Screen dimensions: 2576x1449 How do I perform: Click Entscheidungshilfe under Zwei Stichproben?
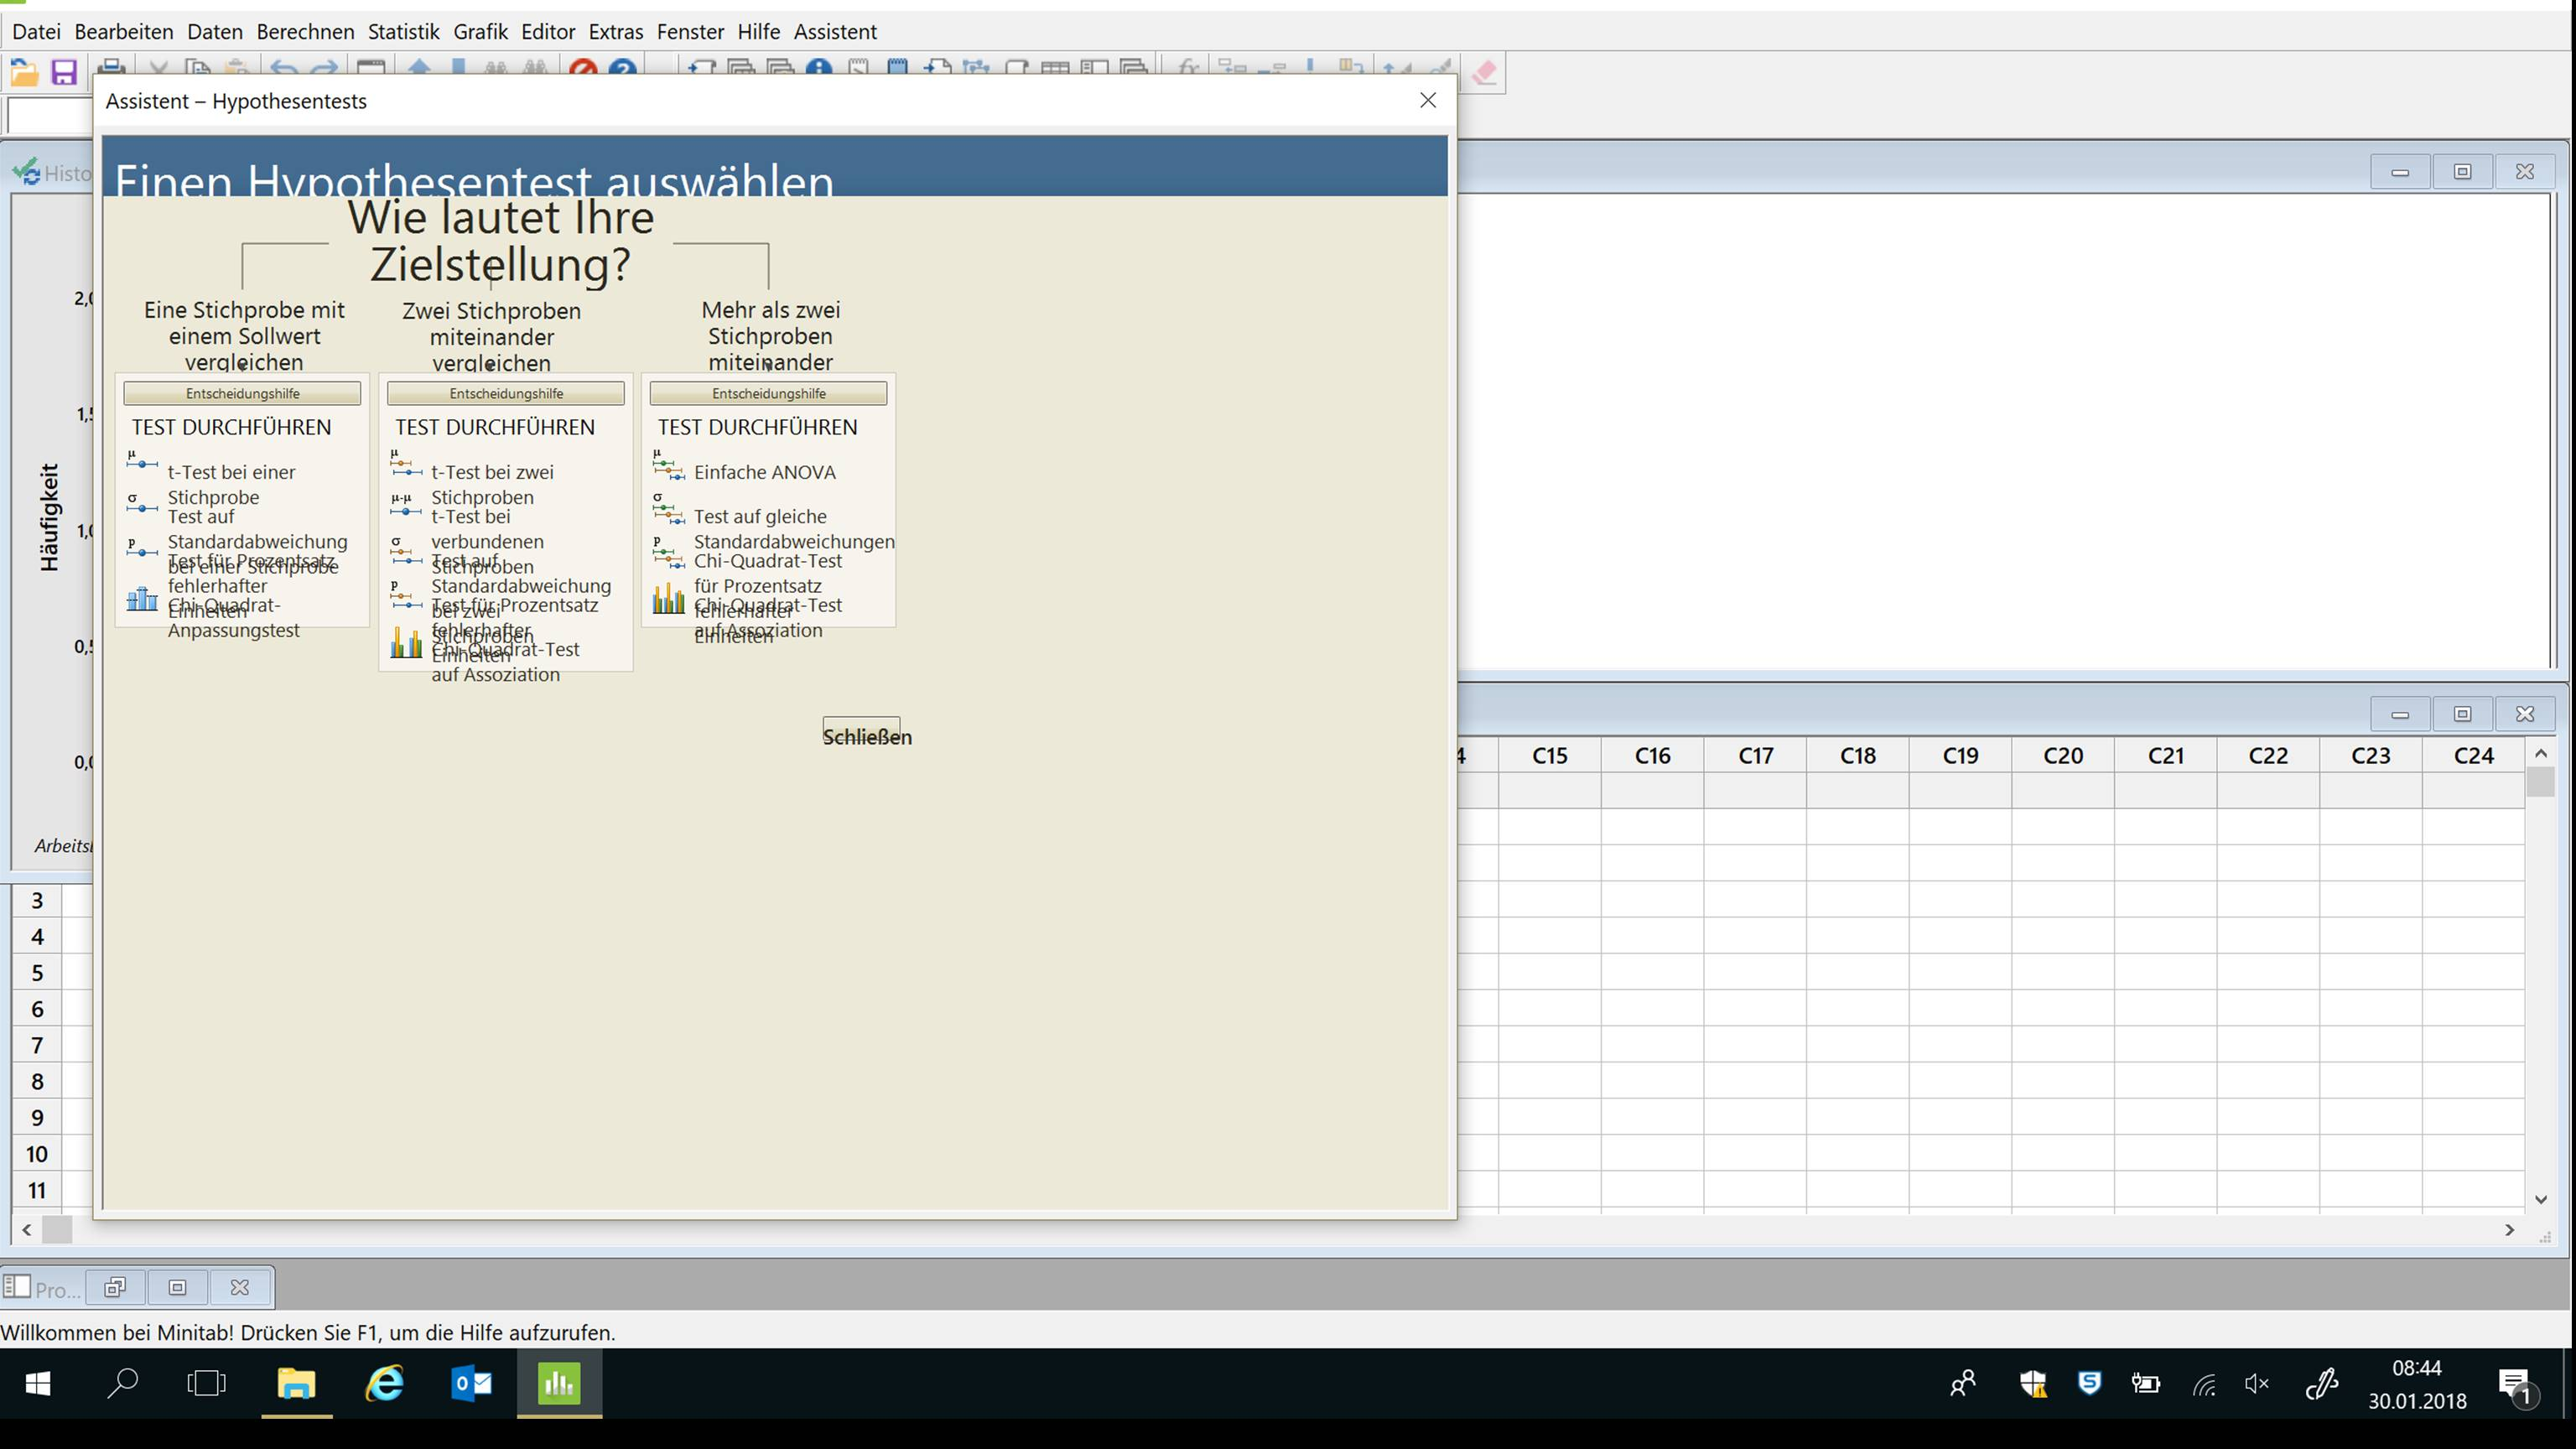coord(506,393)
